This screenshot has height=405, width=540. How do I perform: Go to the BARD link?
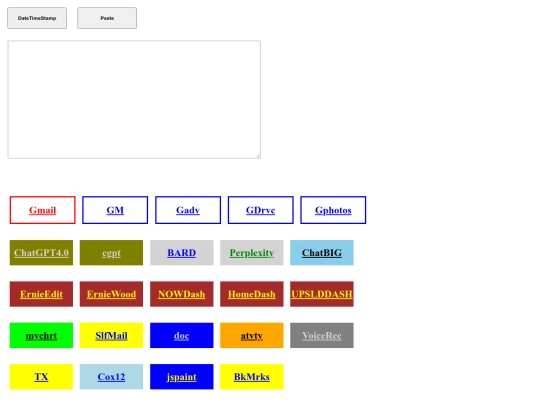point(181,253)
